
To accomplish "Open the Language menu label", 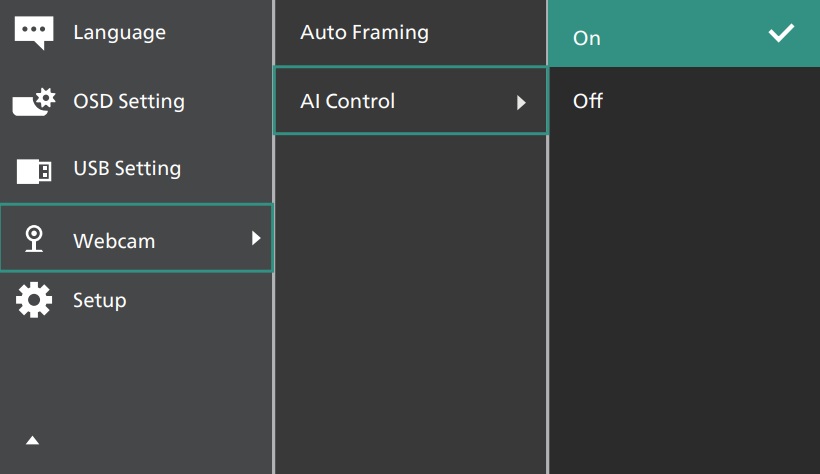I will 119,33.
